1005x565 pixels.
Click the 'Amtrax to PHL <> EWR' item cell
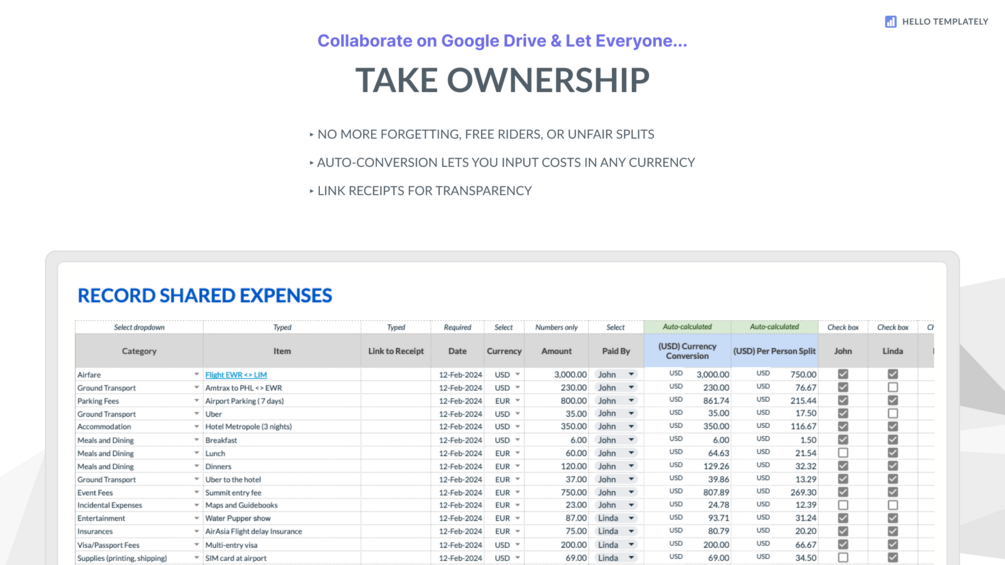click(282, 388)
